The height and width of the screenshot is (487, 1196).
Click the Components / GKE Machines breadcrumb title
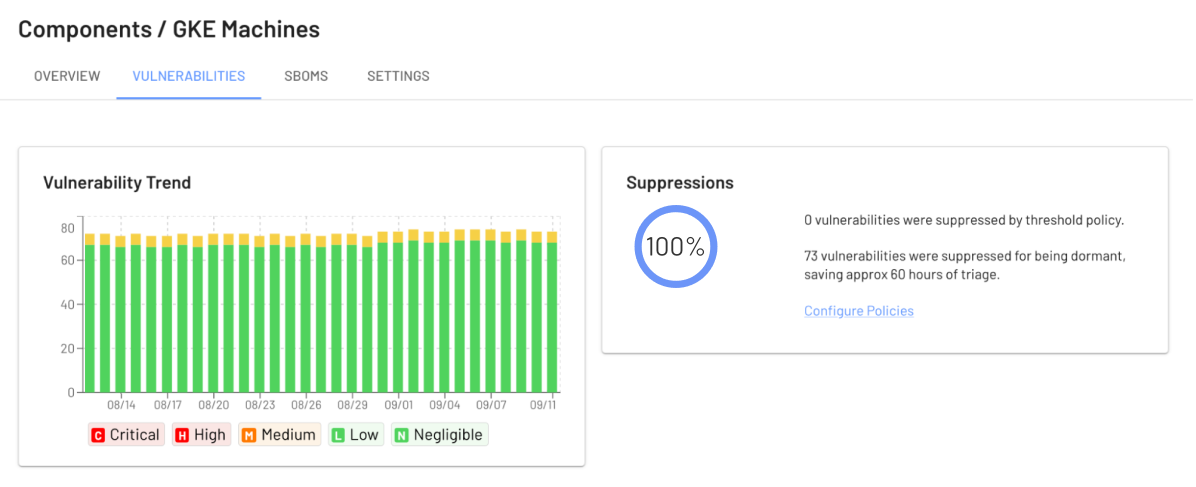169,29
